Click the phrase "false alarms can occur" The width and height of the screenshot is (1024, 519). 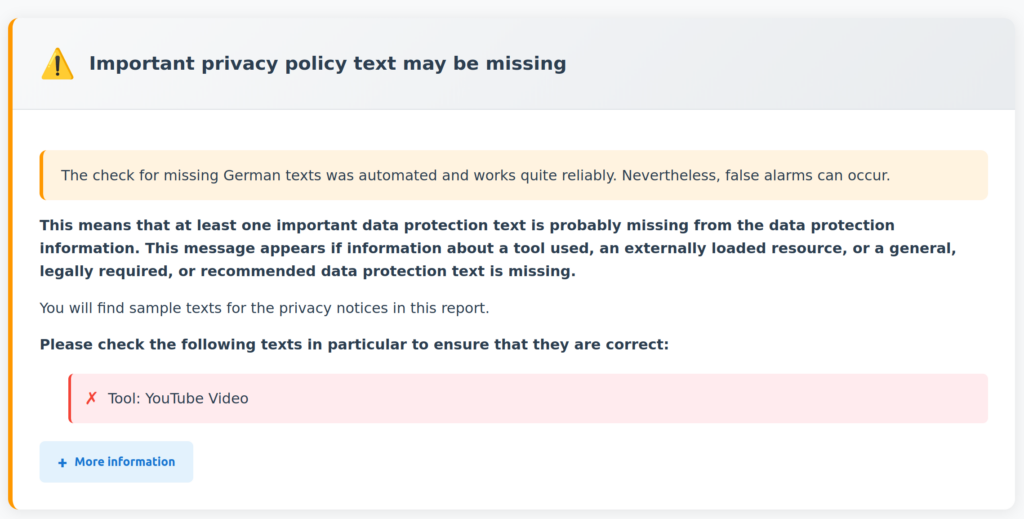coord(807,175)
